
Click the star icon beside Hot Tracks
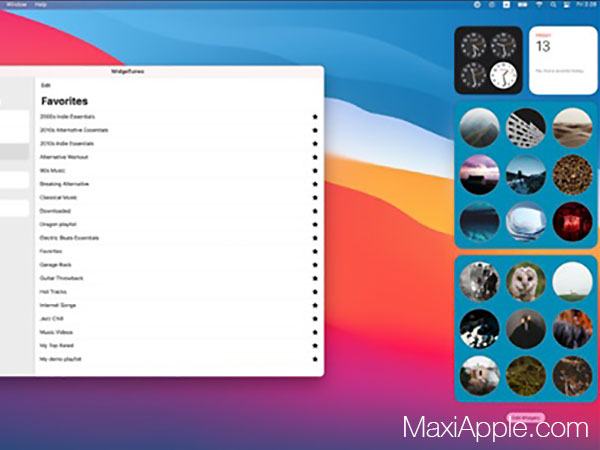(315, 292)
